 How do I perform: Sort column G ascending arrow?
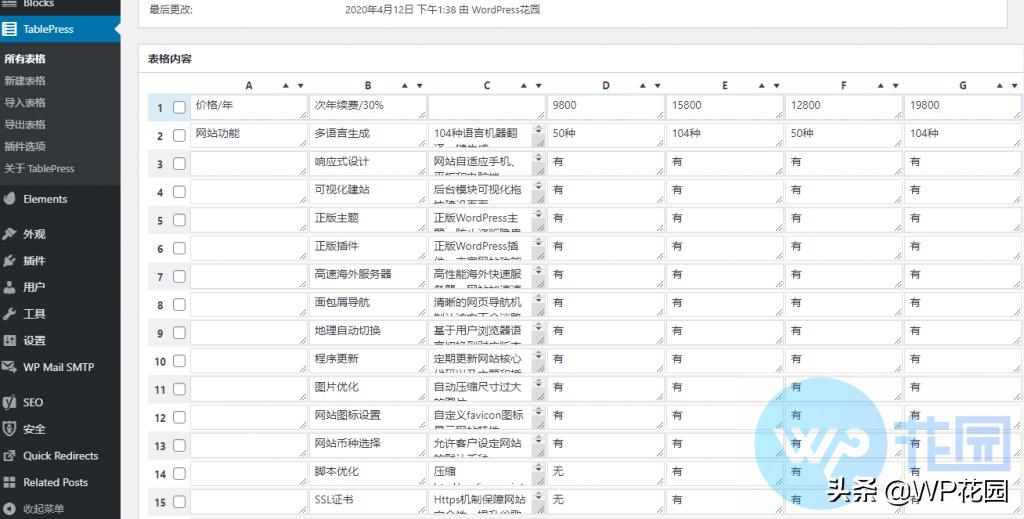[1000, 86]
